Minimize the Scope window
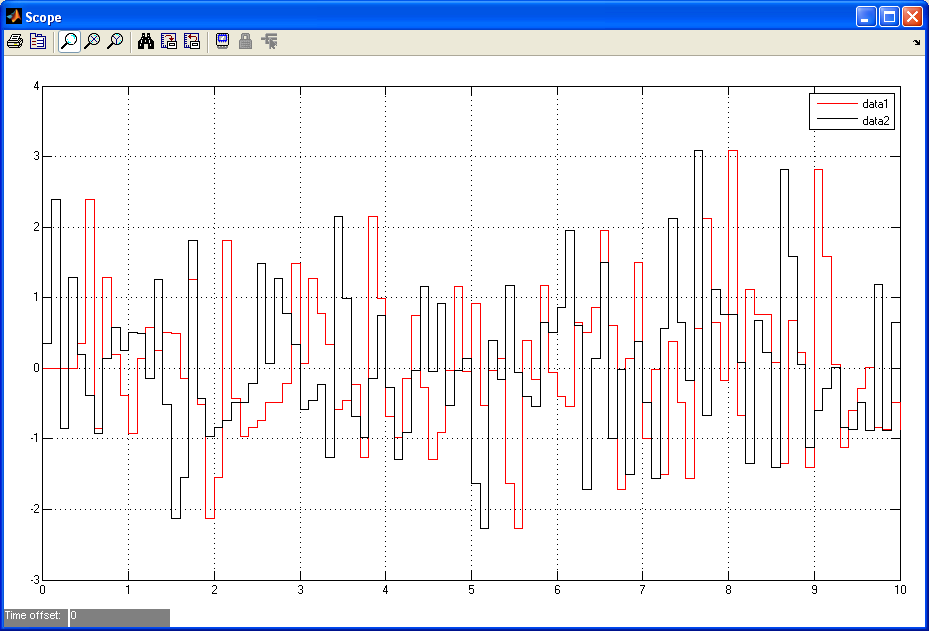Screen dimensions: 929x631 [866, 17]
